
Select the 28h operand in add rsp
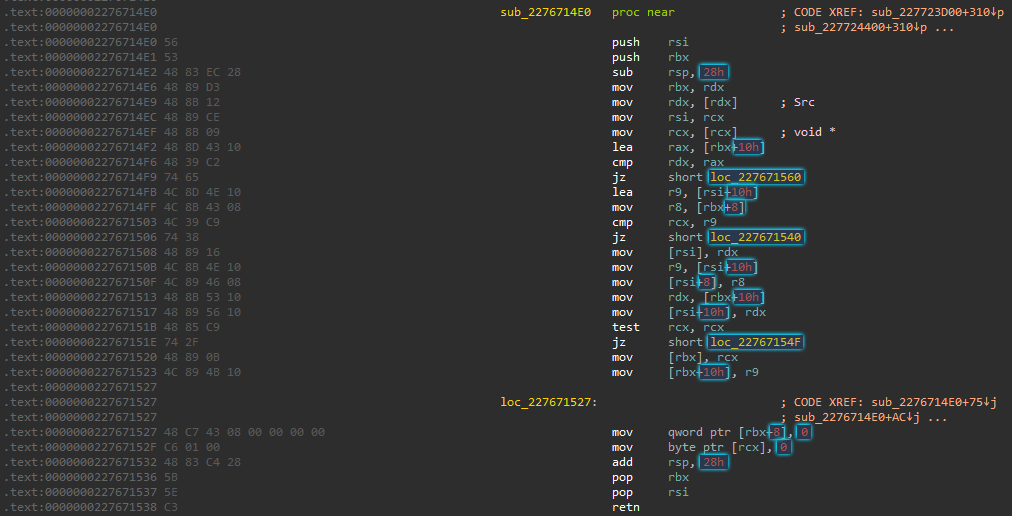pyautogui.click(x=714, y=462)
